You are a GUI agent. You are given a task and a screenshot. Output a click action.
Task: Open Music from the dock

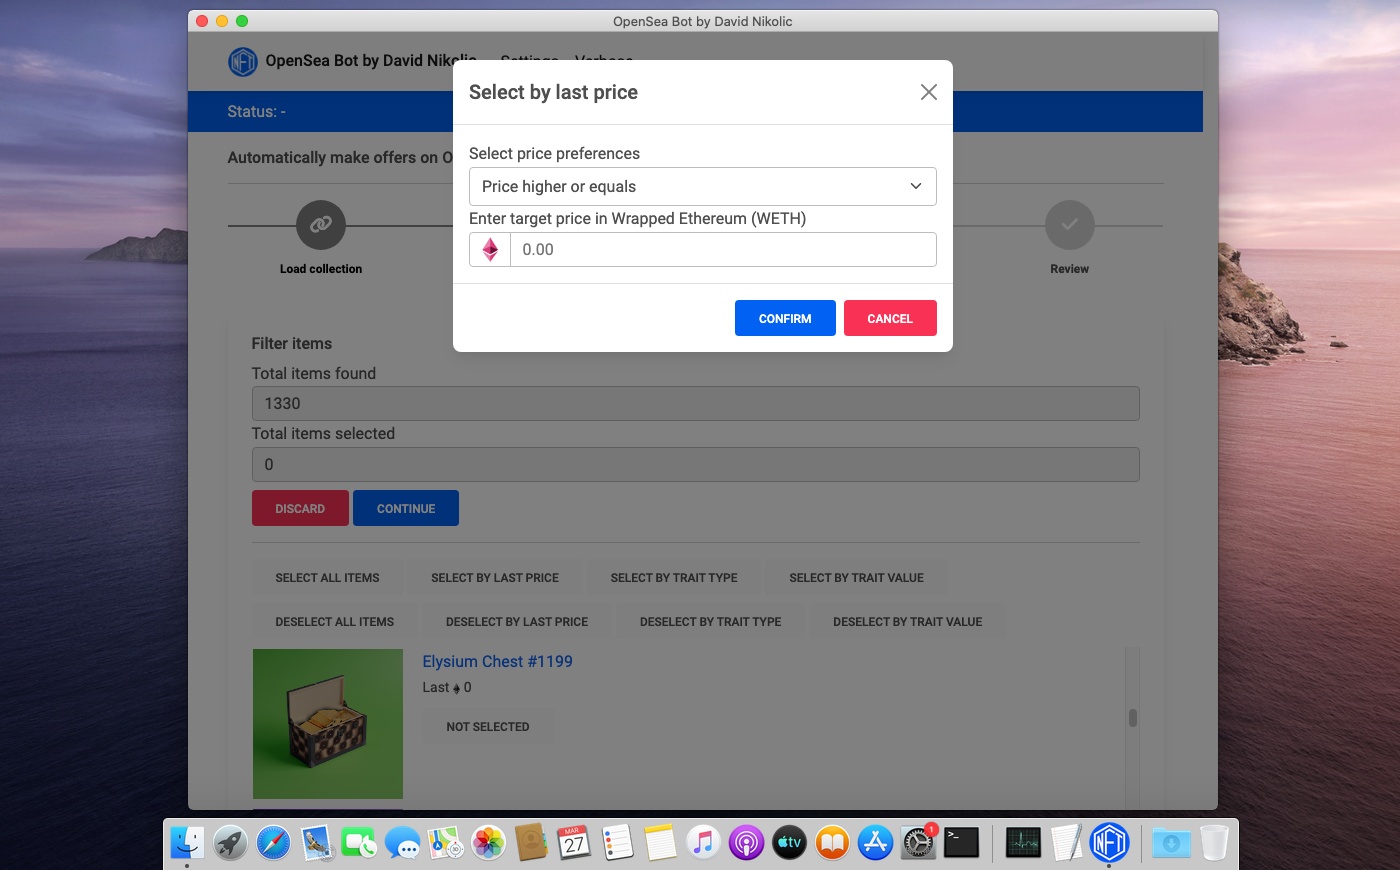[x=703, y=843]
